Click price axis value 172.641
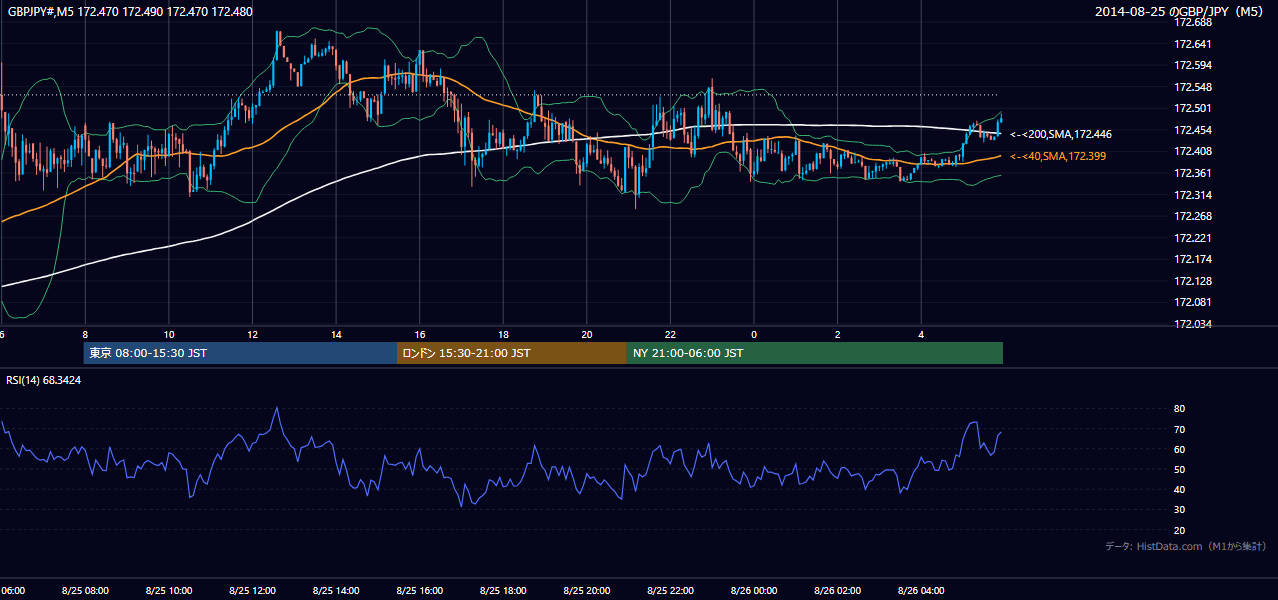Image resolution: width=1278 pixels, height=600 pixels. (1192, 44)
